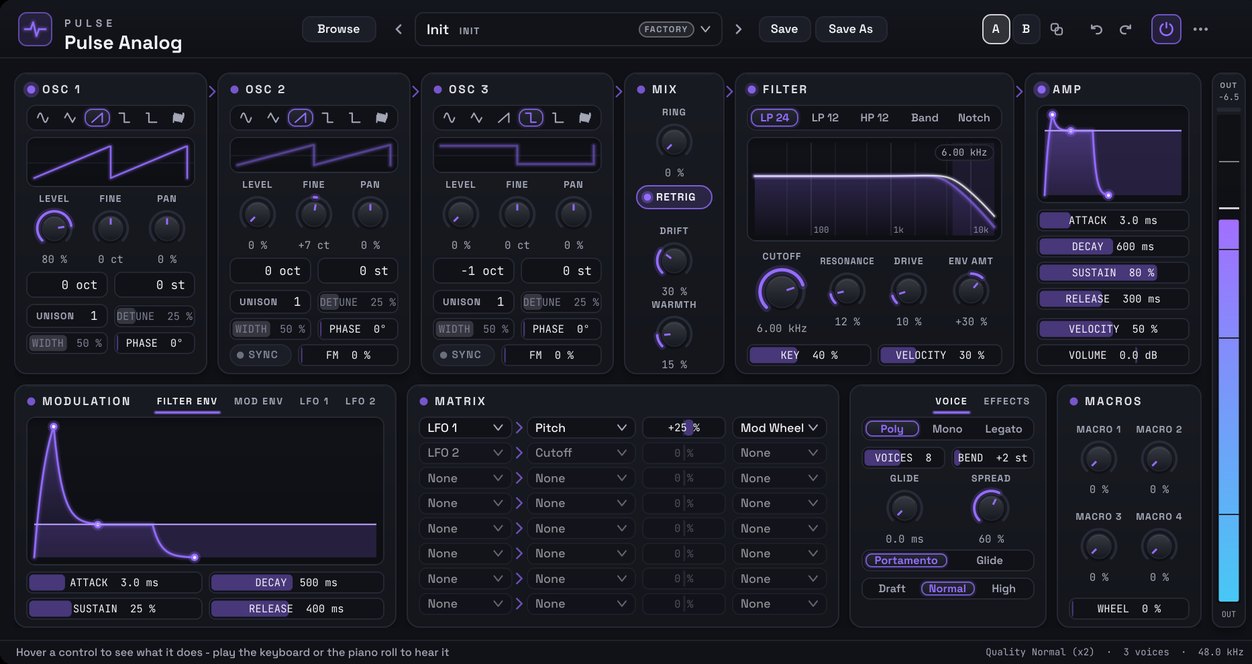Set quality to High

pos(1004,589)
